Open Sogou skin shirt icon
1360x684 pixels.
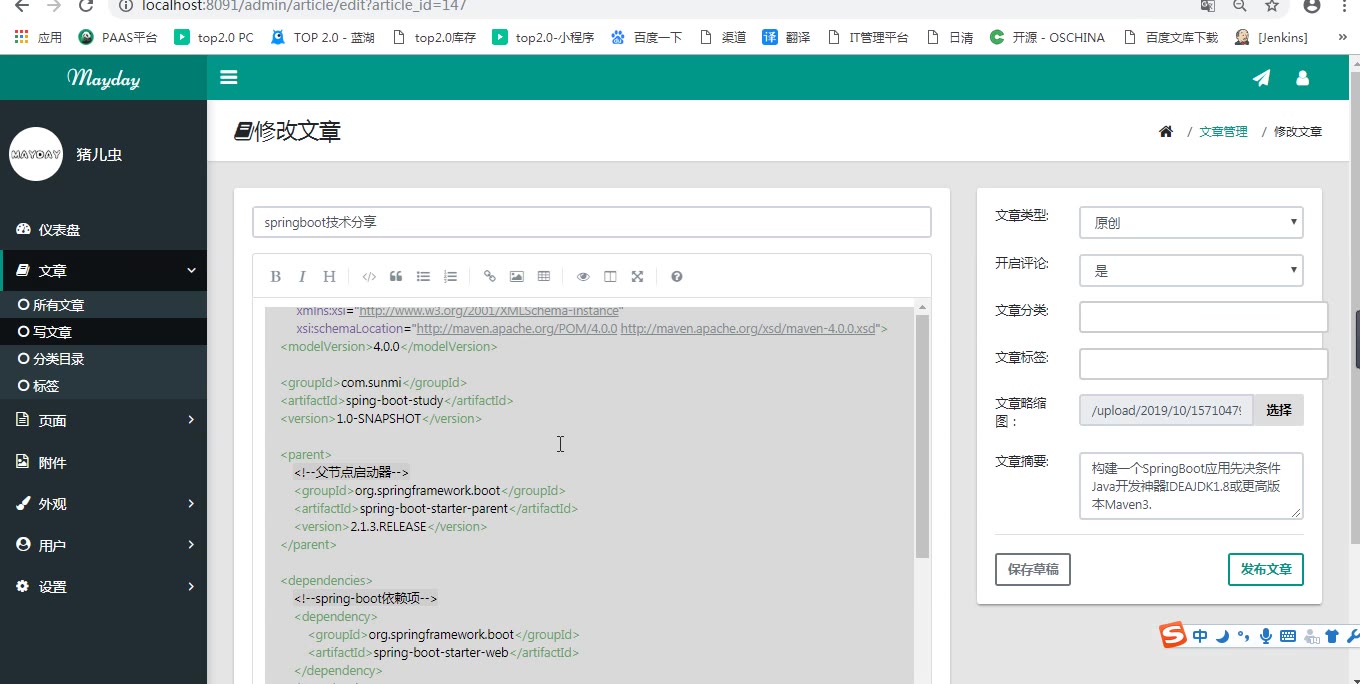[x=1332, y=636]
